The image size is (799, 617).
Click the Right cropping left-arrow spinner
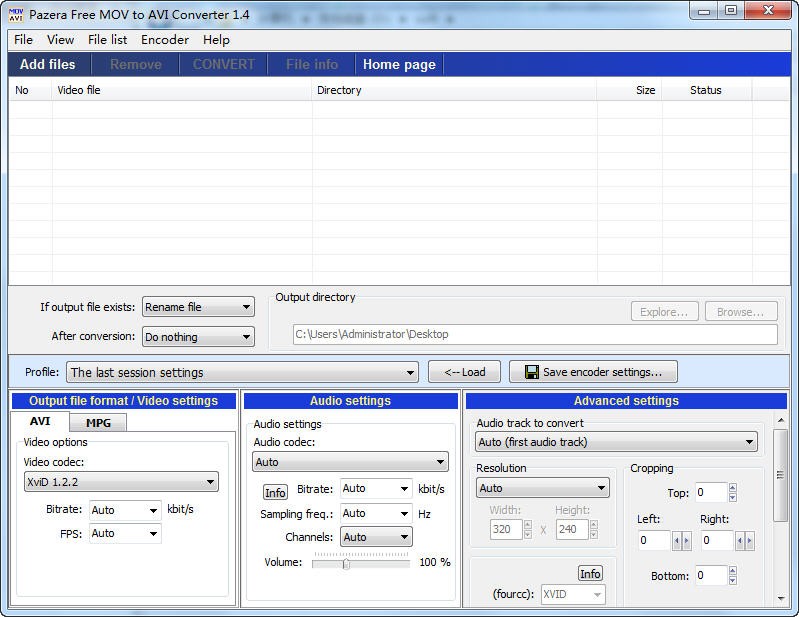pos(740,541)
